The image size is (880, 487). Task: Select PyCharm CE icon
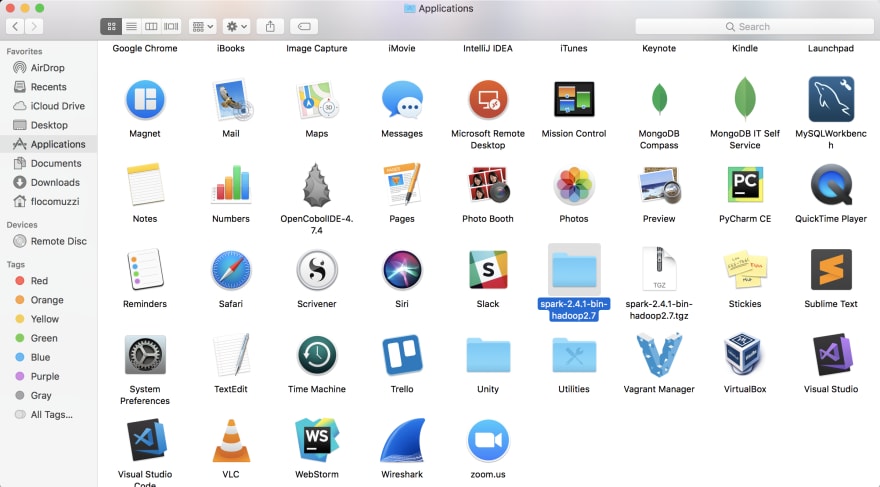[x=745, y=185]
